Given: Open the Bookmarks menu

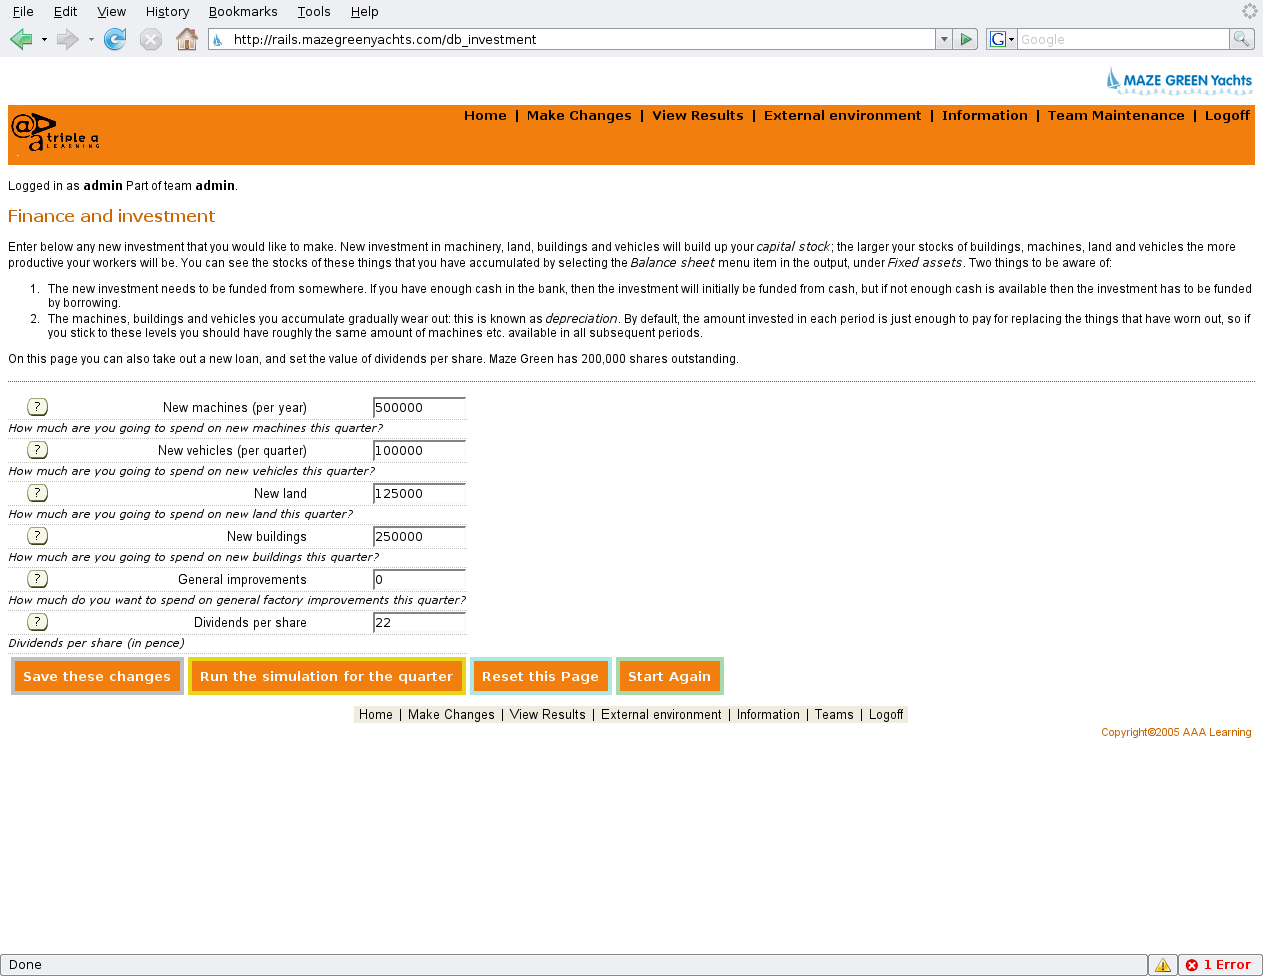Looking at the screenshot, I should tap(243, 12).
